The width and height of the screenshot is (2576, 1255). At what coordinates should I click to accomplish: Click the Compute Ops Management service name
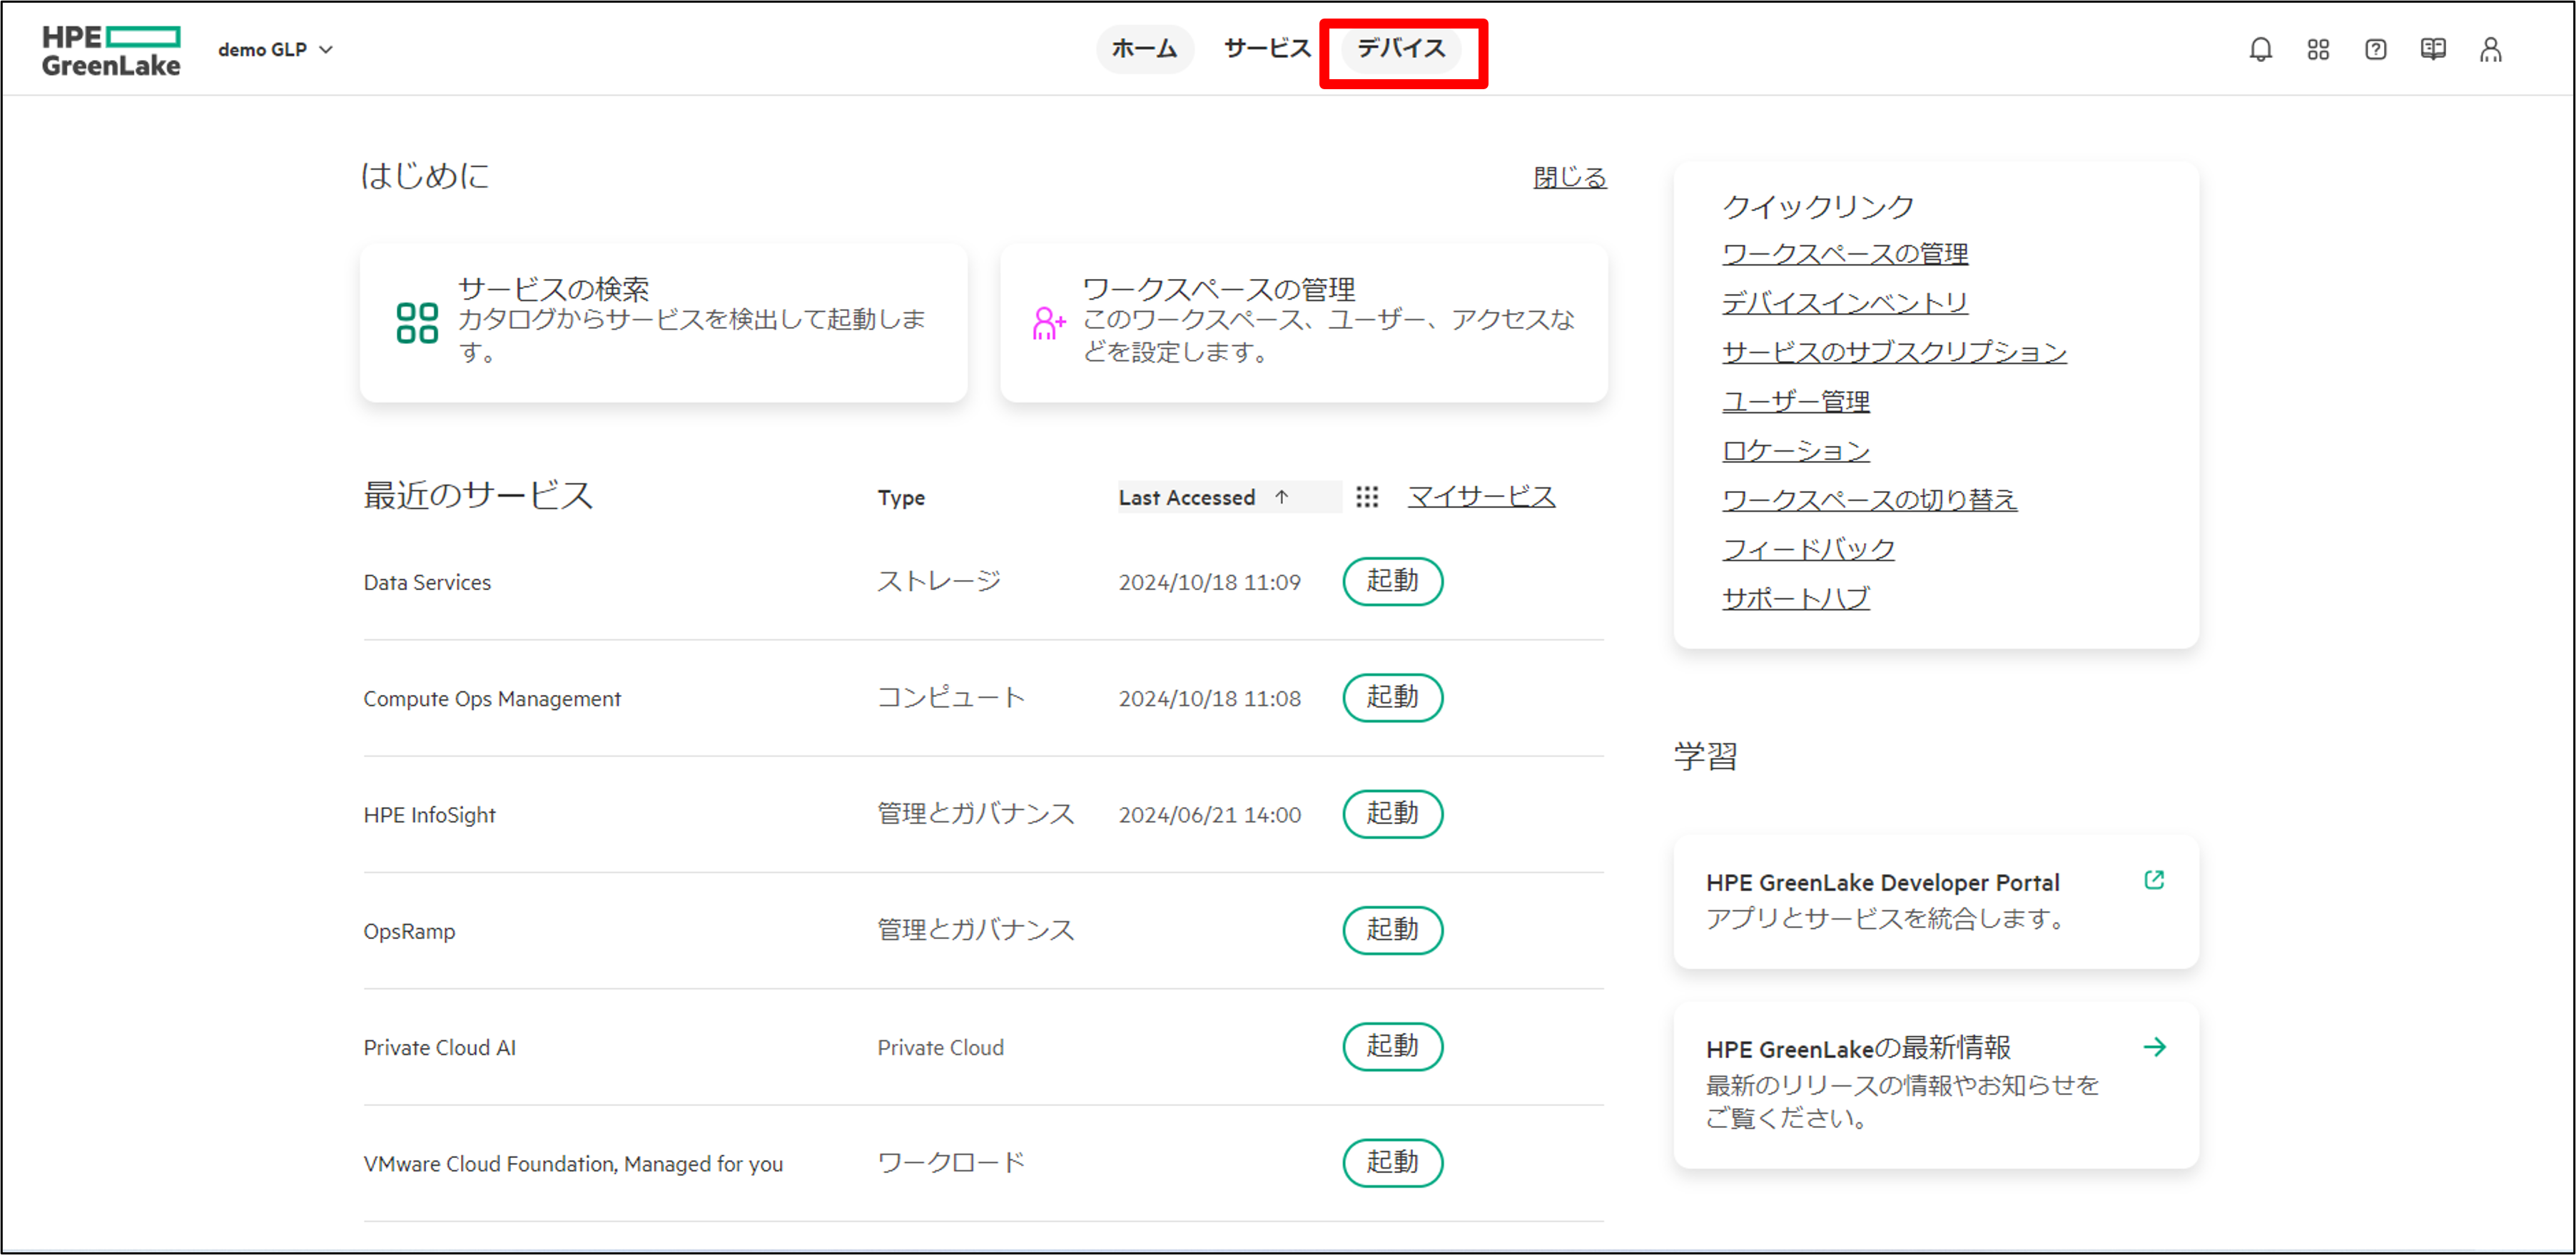click(x=491, y=698)
